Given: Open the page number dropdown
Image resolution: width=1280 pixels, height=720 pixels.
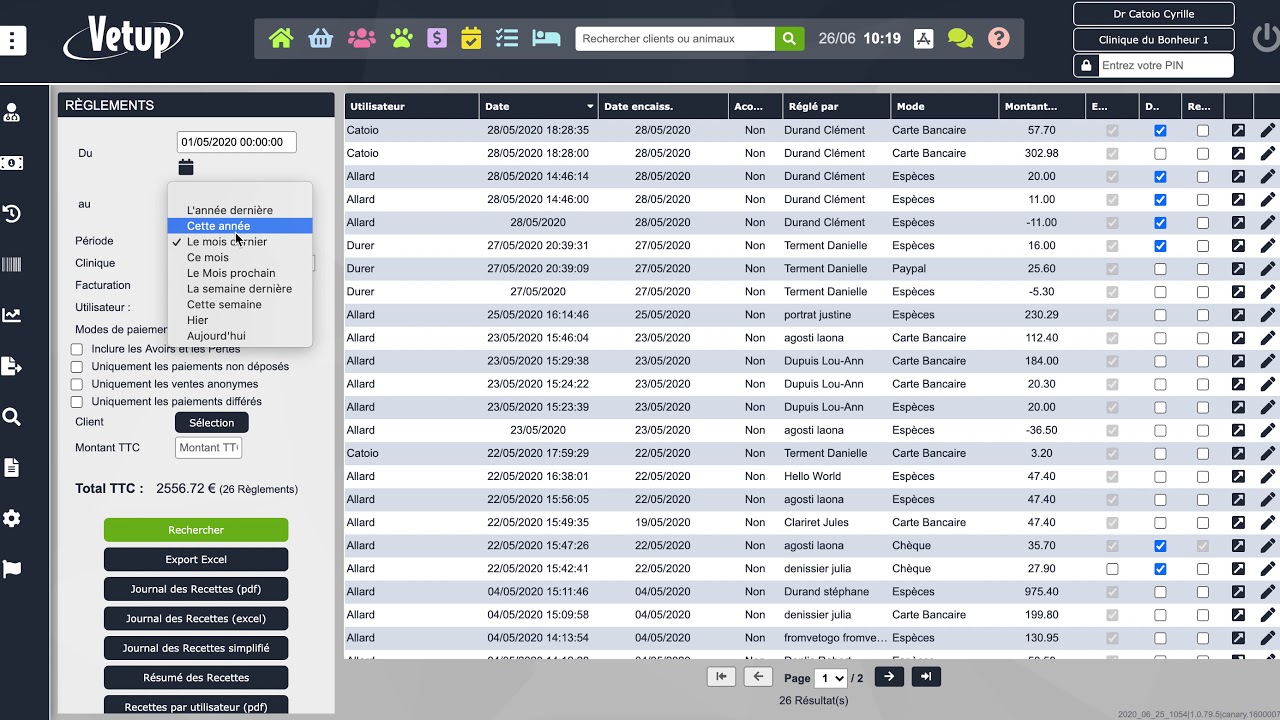Looking at the screenshot, I should coord(831,678).
